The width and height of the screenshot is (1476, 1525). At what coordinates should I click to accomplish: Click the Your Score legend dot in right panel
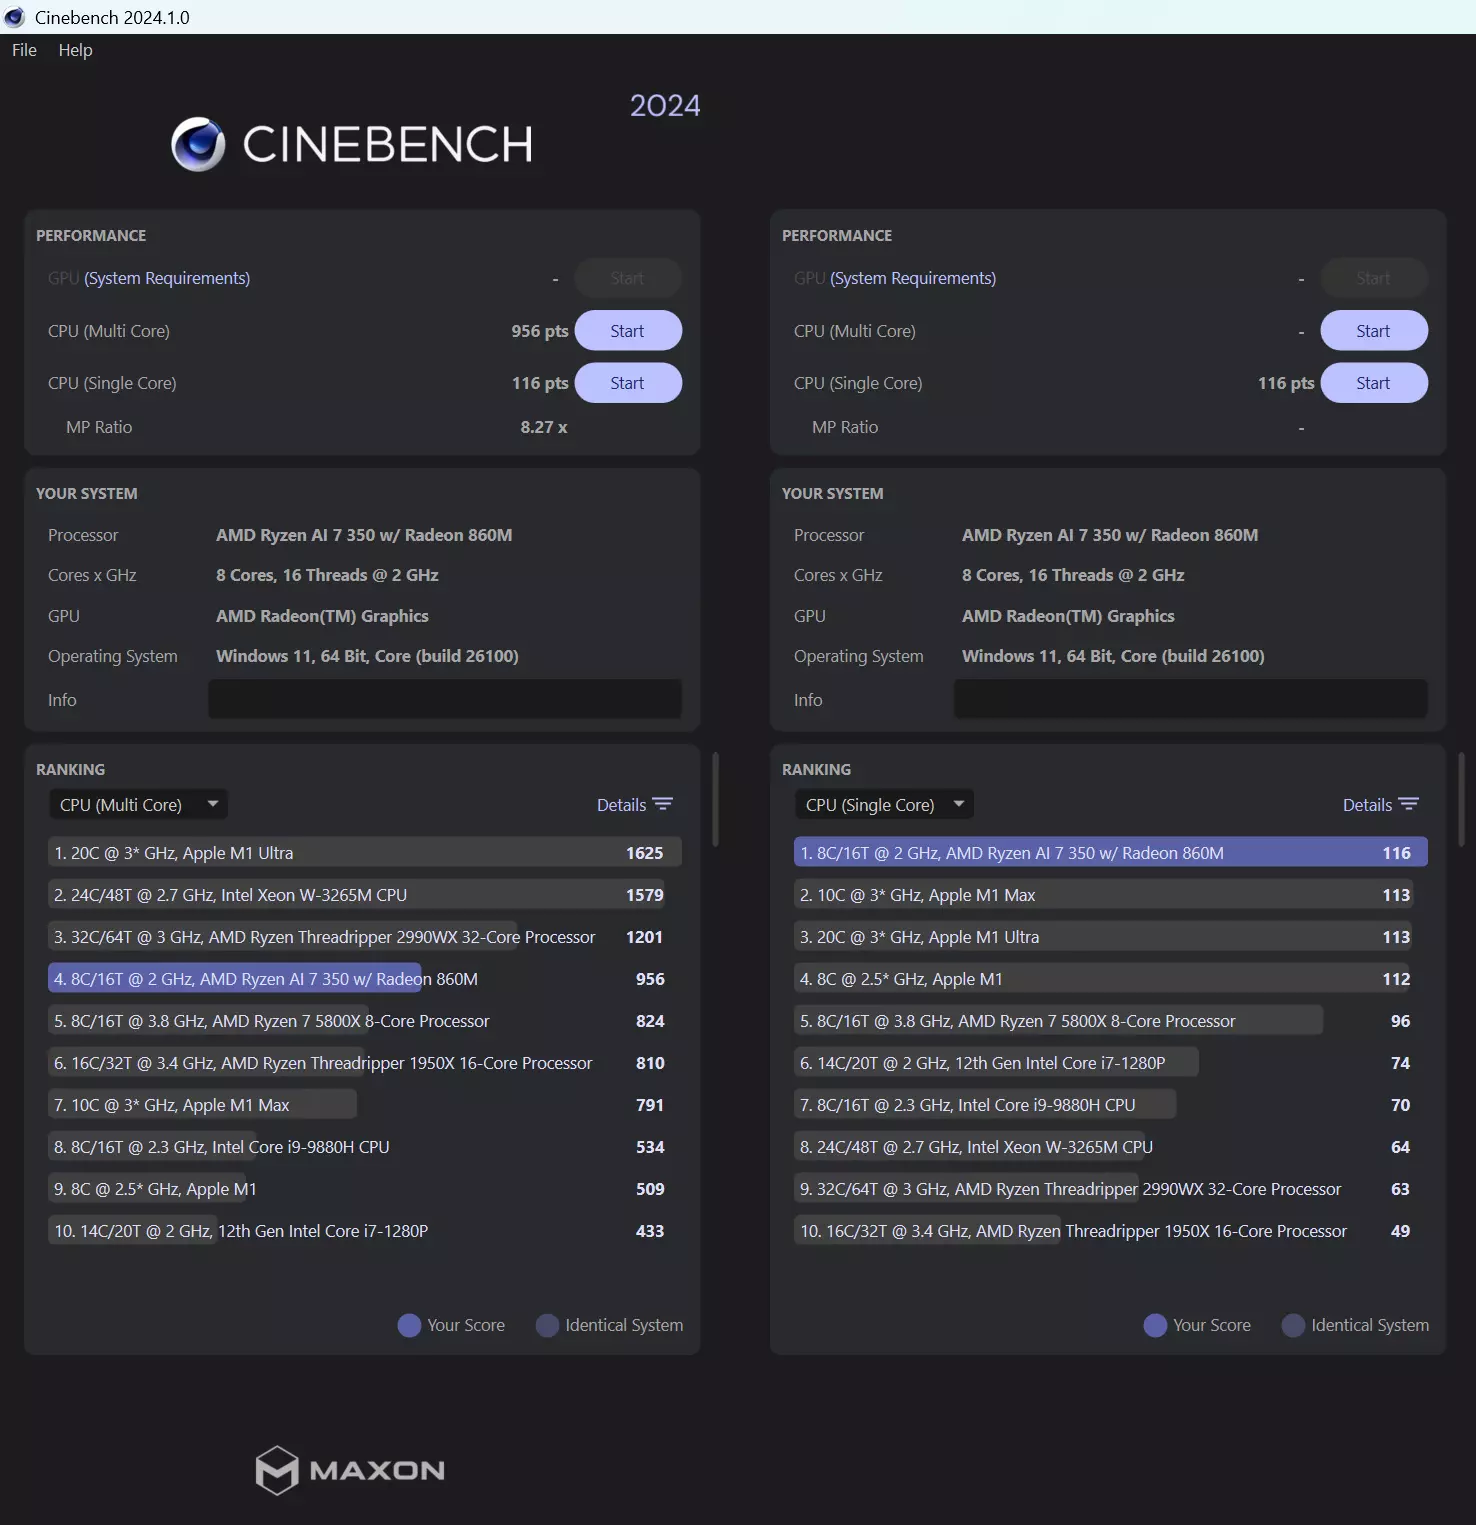click(x=1155, y=1325)
